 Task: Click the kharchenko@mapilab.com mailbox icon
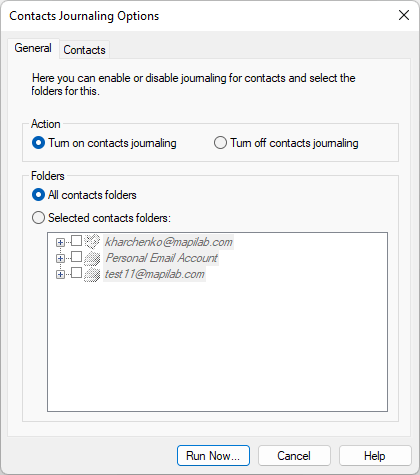(92, 241)
